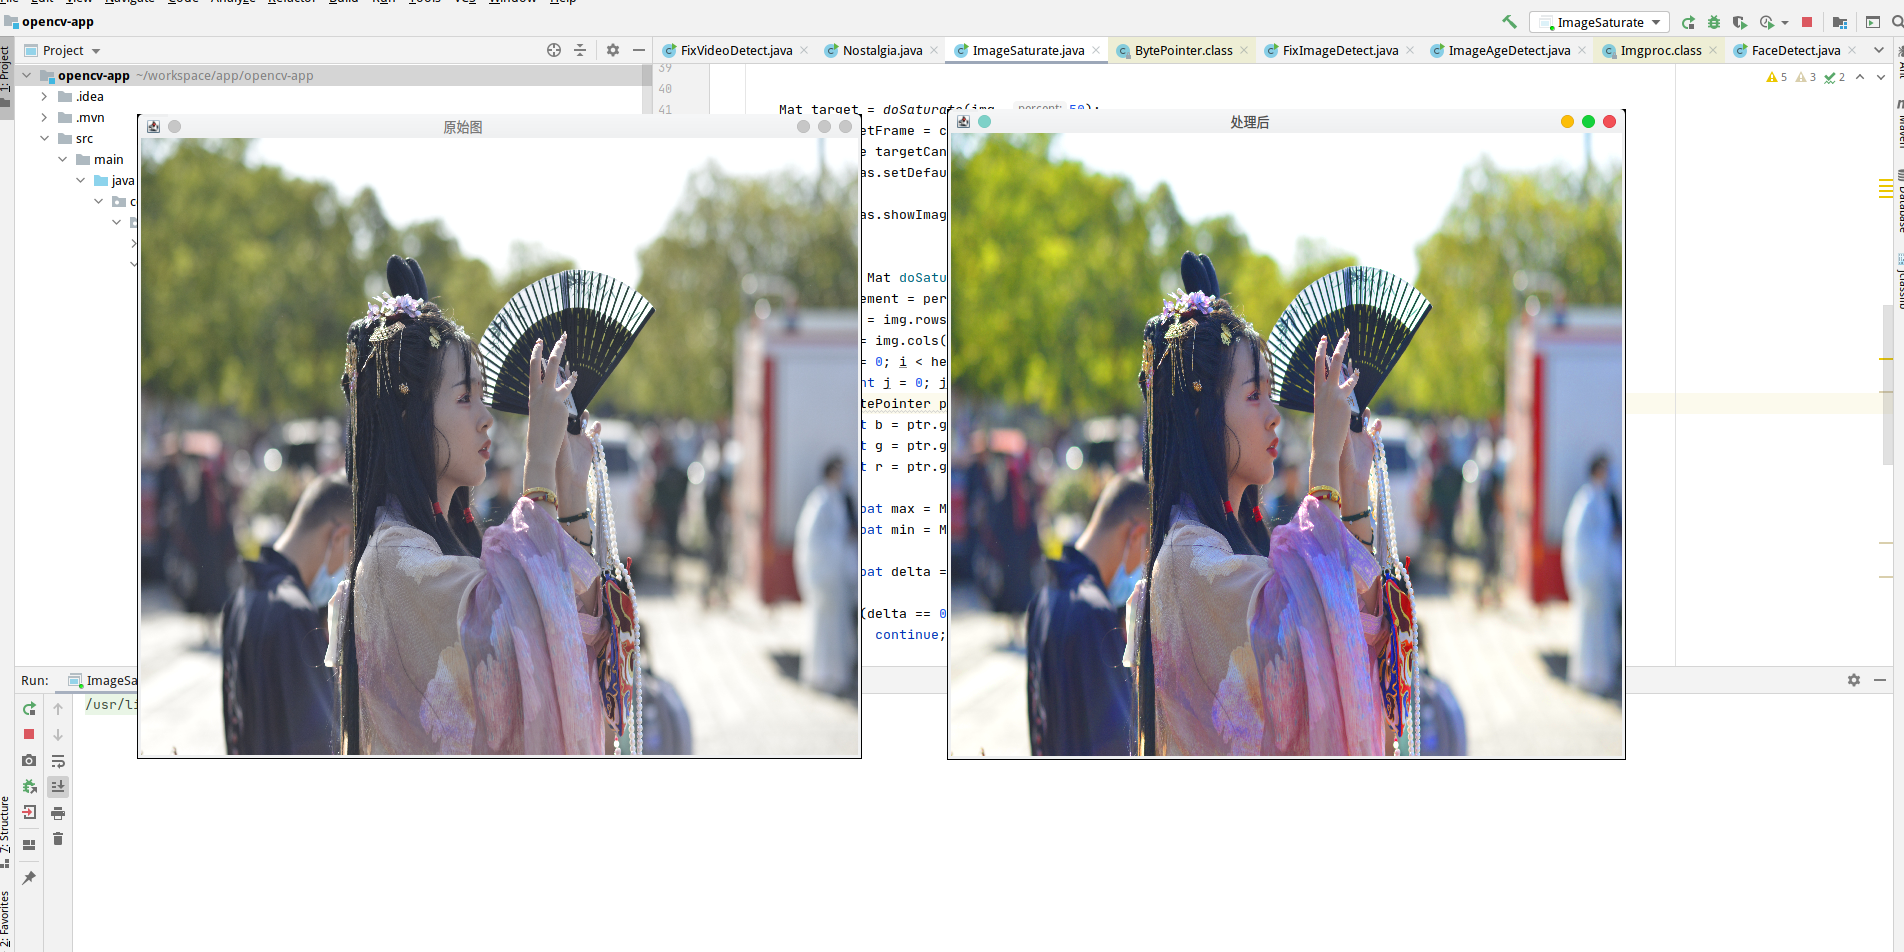Click Collapse All icon in Project panel
Image resolution: width=1904 pixels, height=952 pixels.
tap(580, 50)
